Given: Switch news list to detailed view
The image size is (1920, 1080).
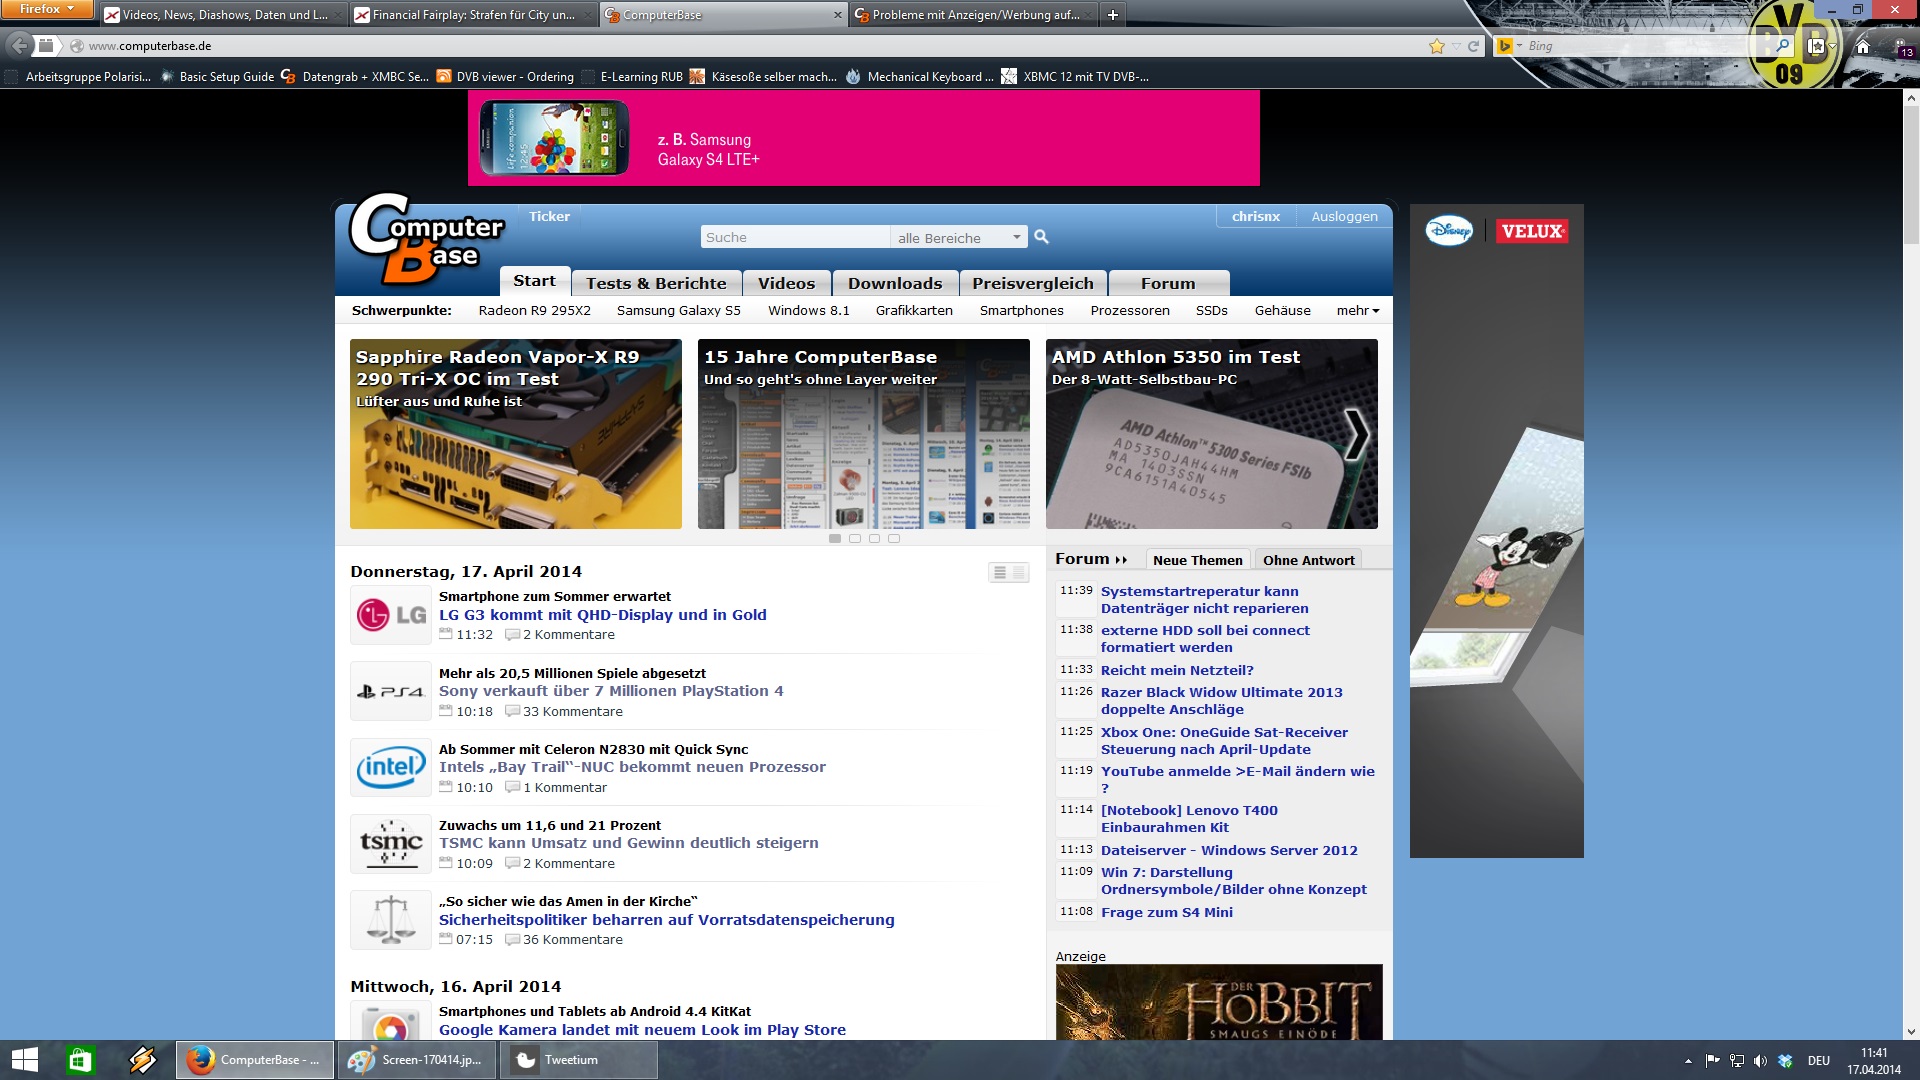Looking at the screenshot, I should click(999, 573).
